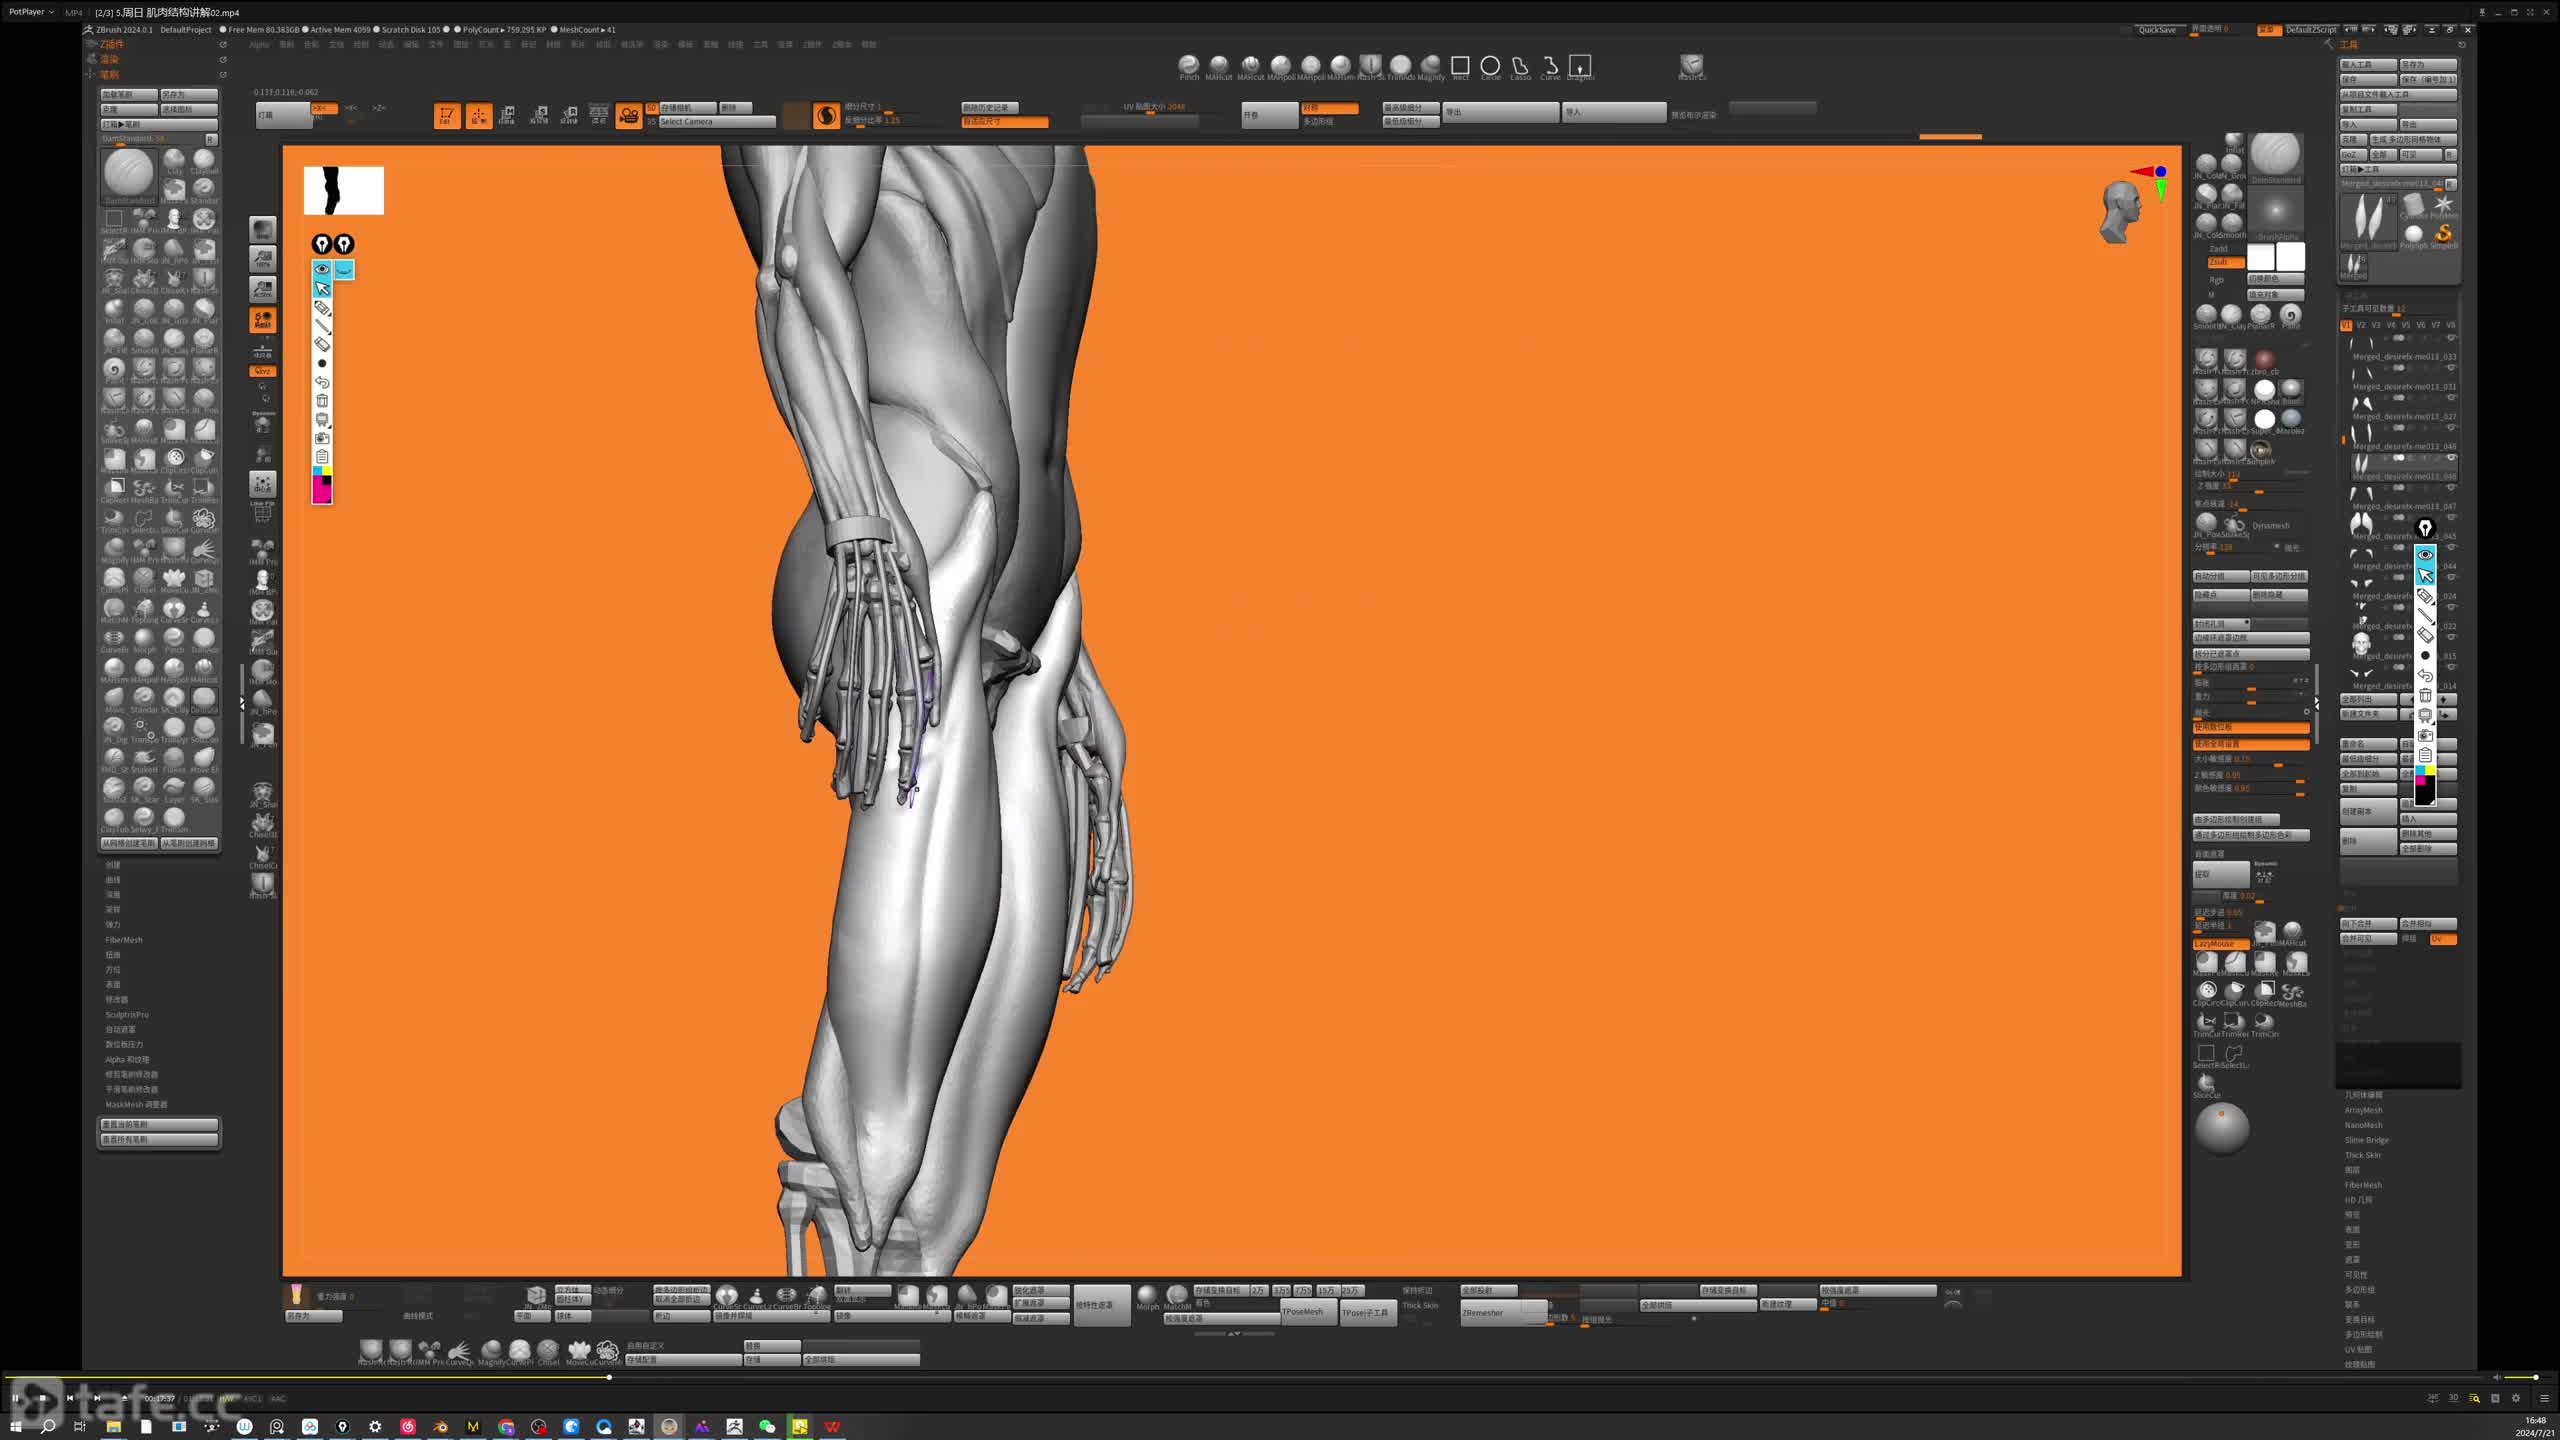Screen dimensions: 2560x1440
Task: Click trash icon in white annotation toolbar
Action: (x=322, y=401)
